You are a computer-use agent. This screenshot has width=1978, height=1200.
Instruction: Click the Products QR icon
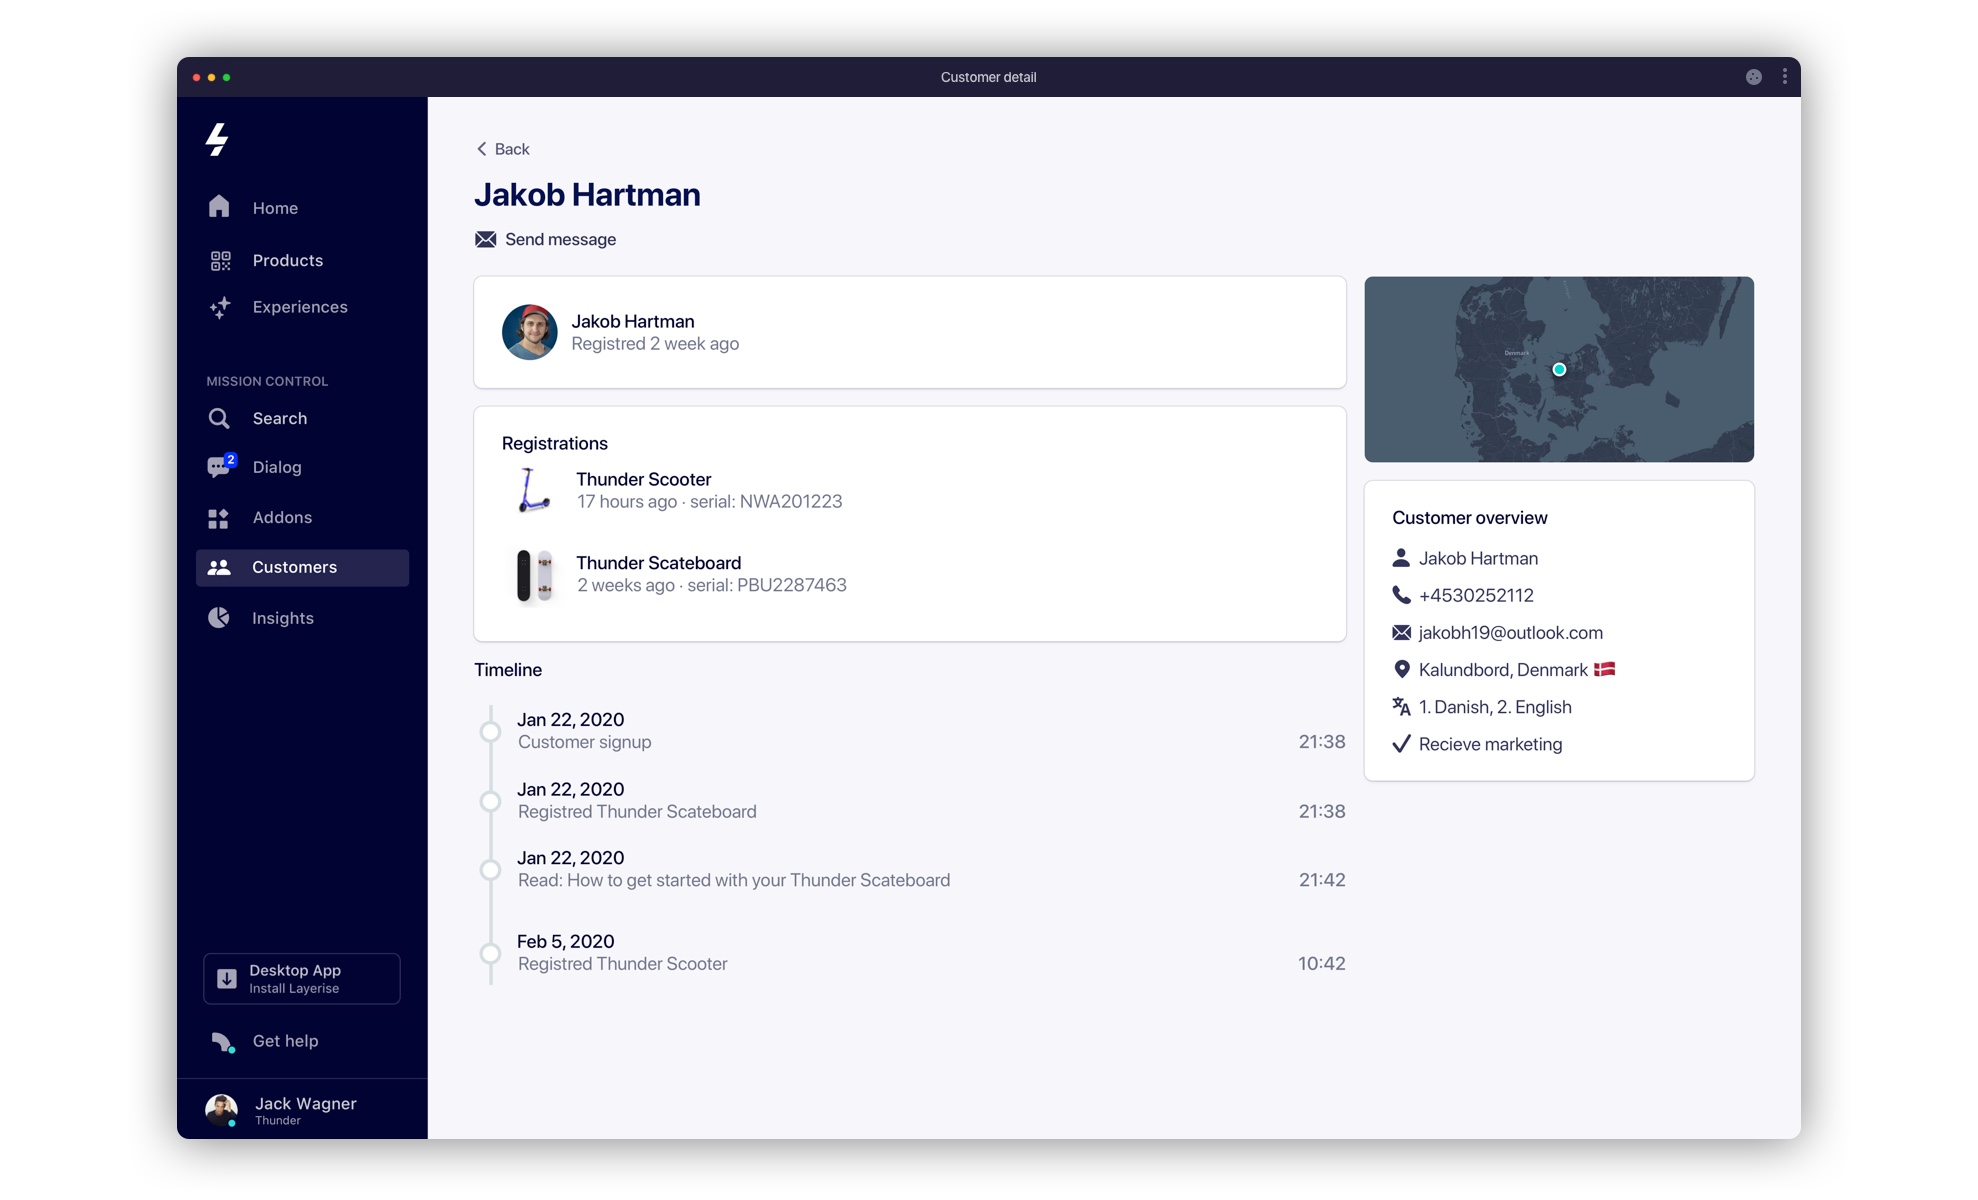(x=220, y=261)
